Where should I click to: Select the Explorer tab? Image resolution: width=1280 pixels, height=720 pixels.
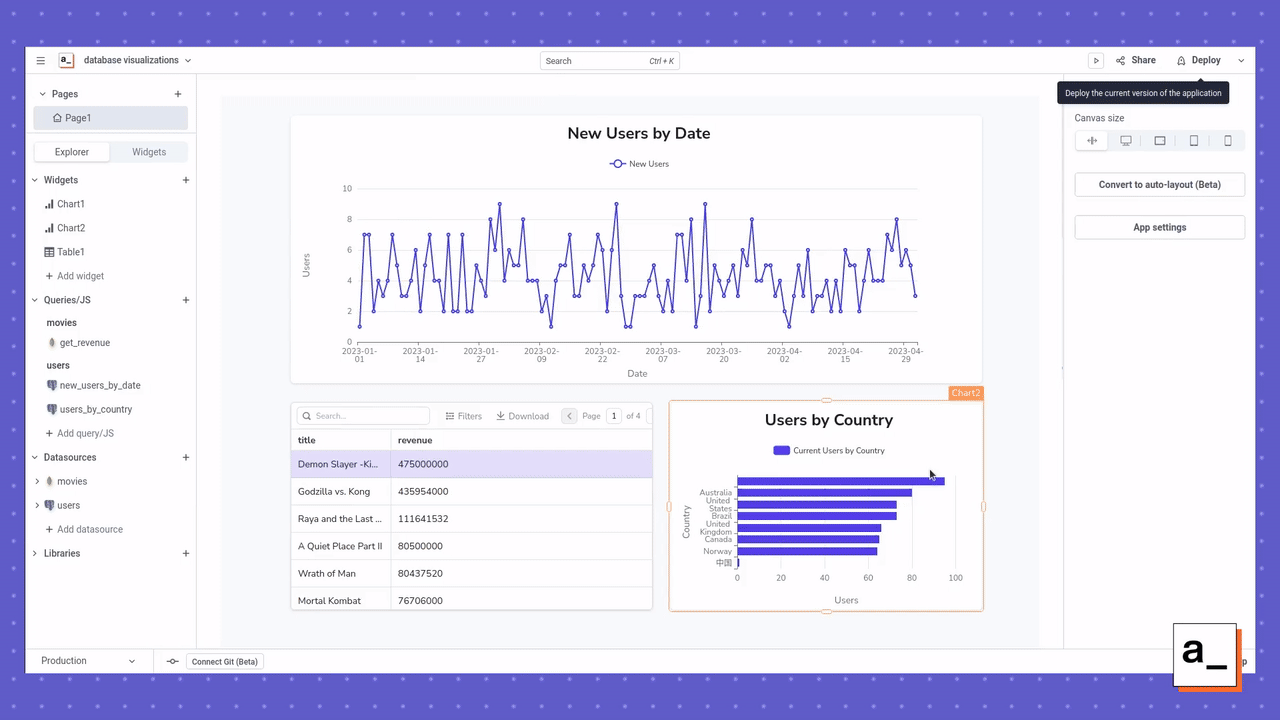(71, 151)
